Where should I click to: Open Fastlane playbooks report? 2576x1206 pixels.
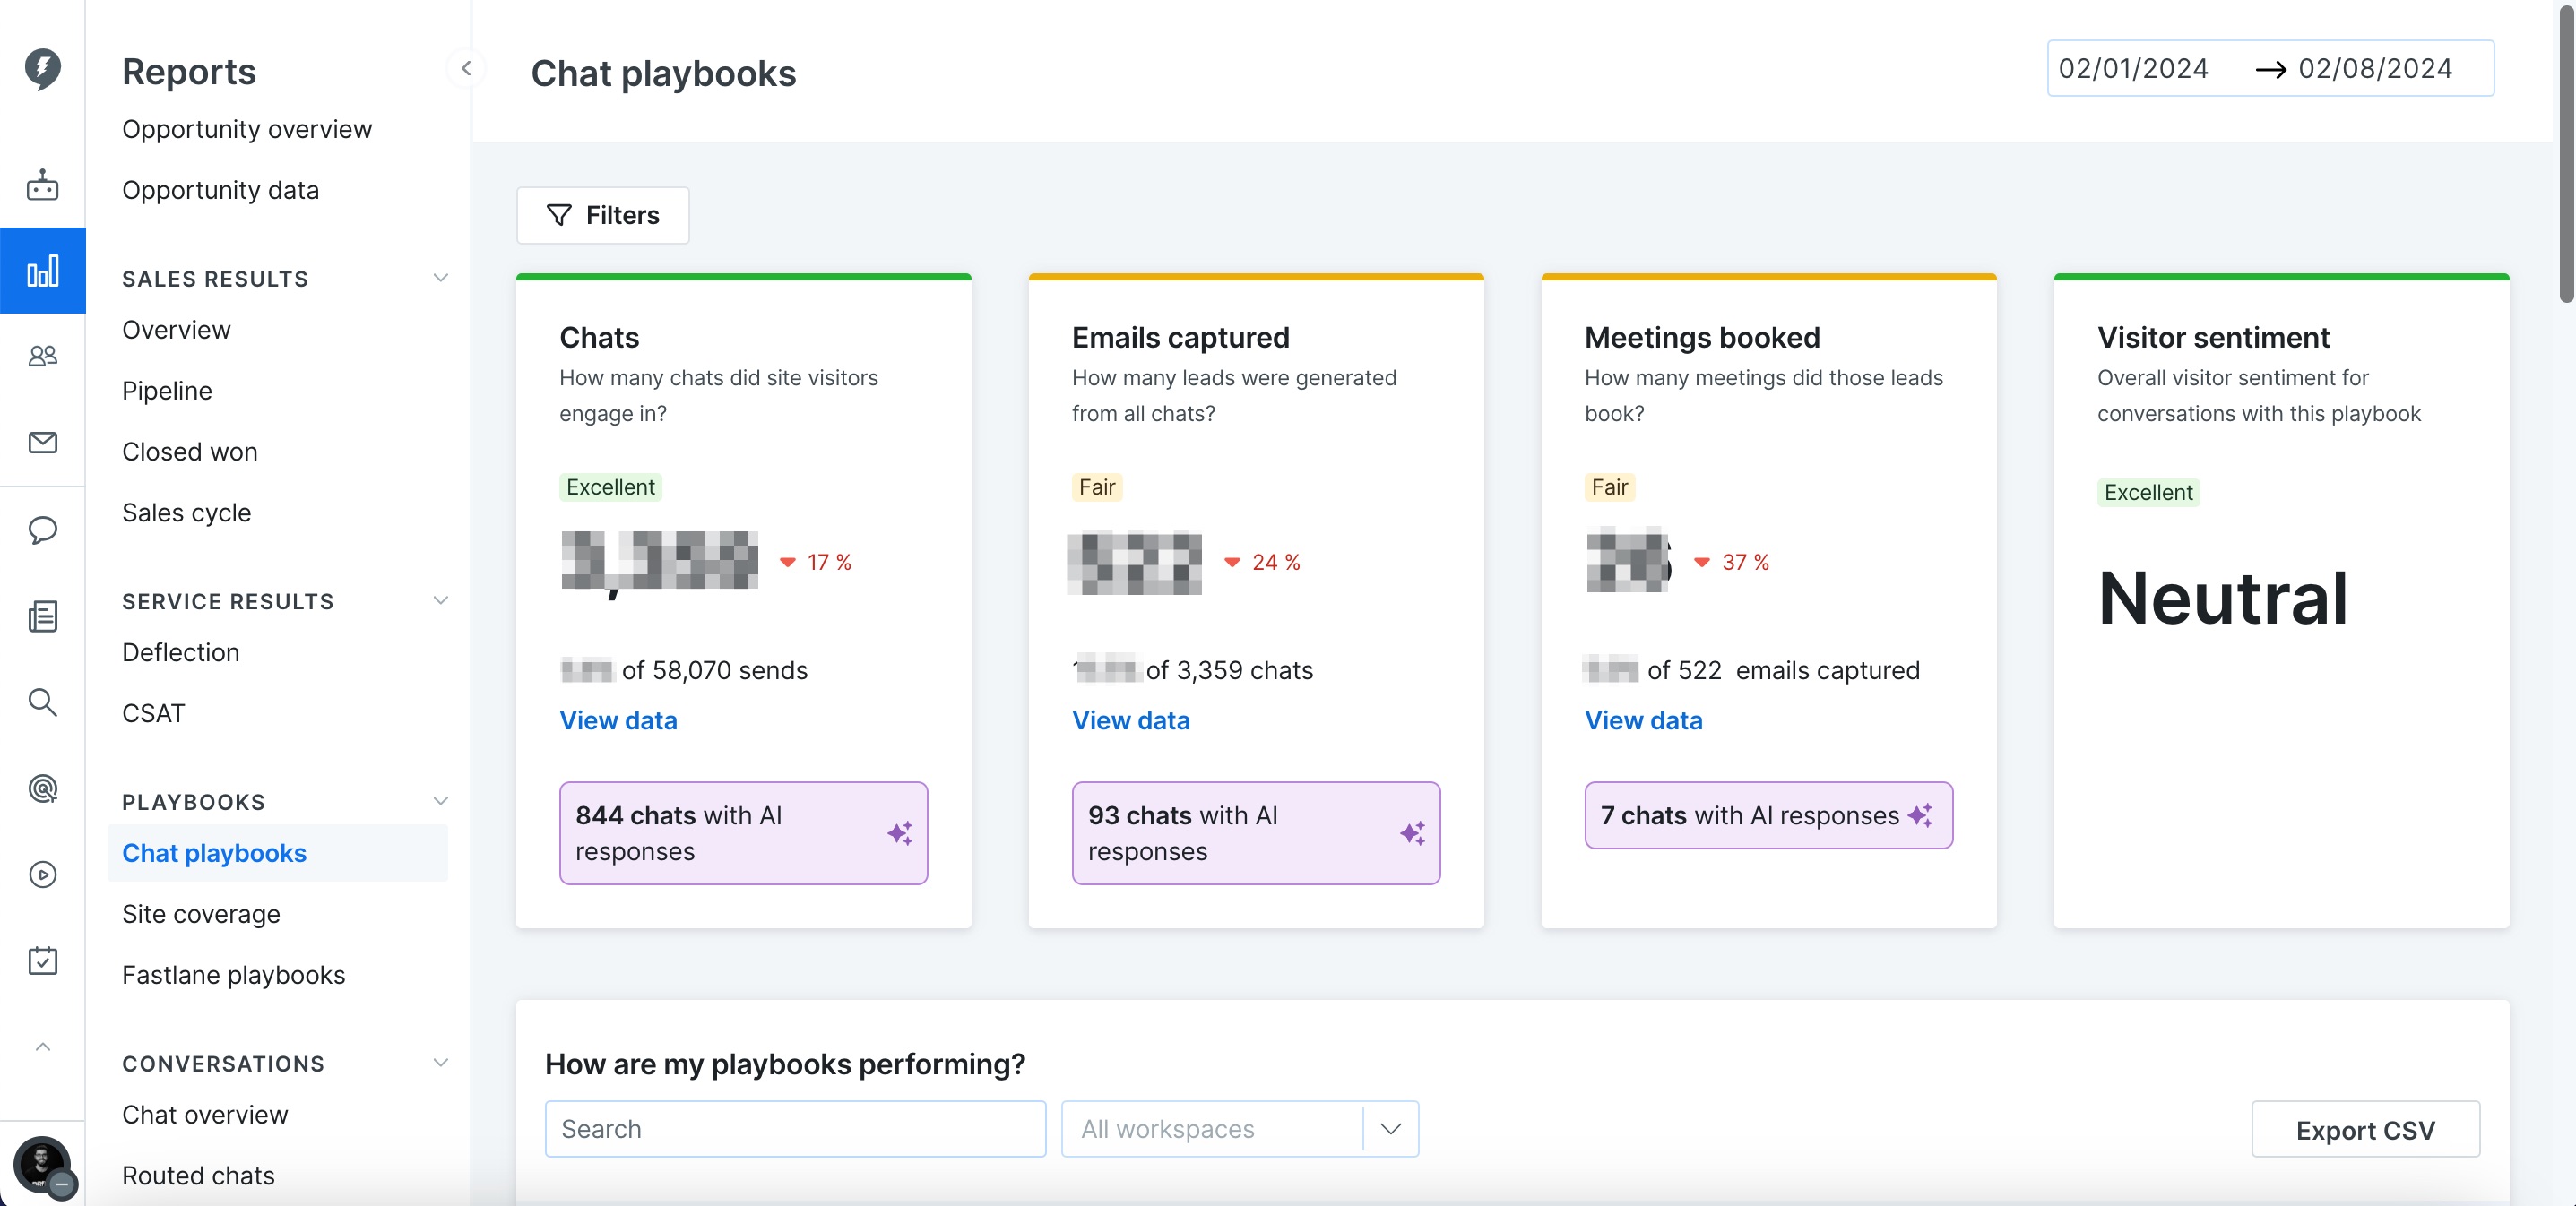(234, 975)
